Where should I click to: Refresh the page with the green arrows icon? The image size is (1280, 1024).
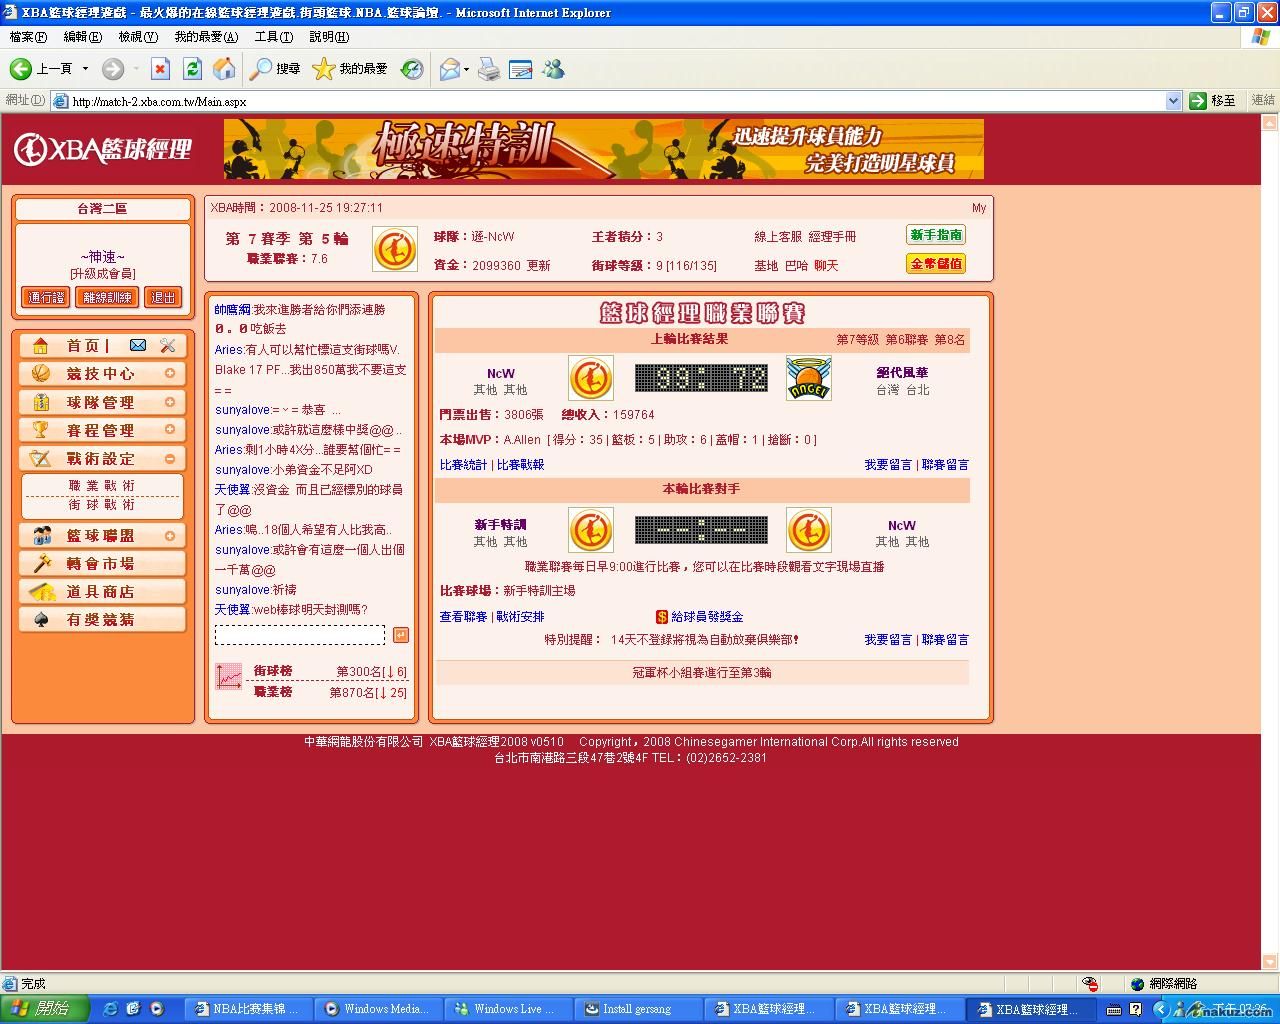click(192, 68)
